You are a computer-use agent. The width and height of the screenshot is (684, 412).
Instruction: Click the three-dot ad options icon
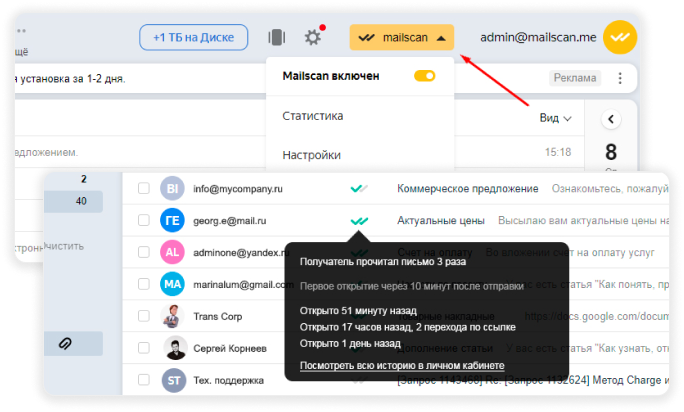[x=620, y=78]
